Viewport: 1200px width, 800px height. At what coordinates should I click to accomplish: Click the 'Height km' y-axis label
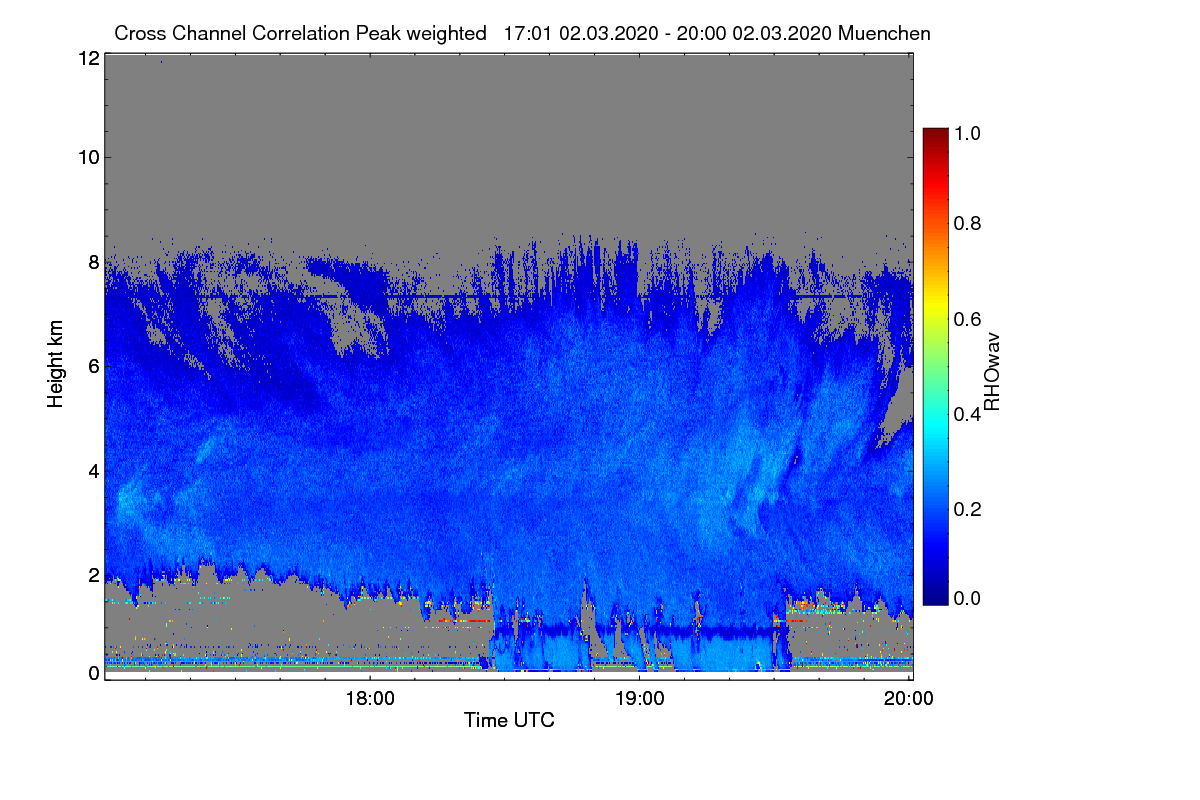tap(57, 365)
